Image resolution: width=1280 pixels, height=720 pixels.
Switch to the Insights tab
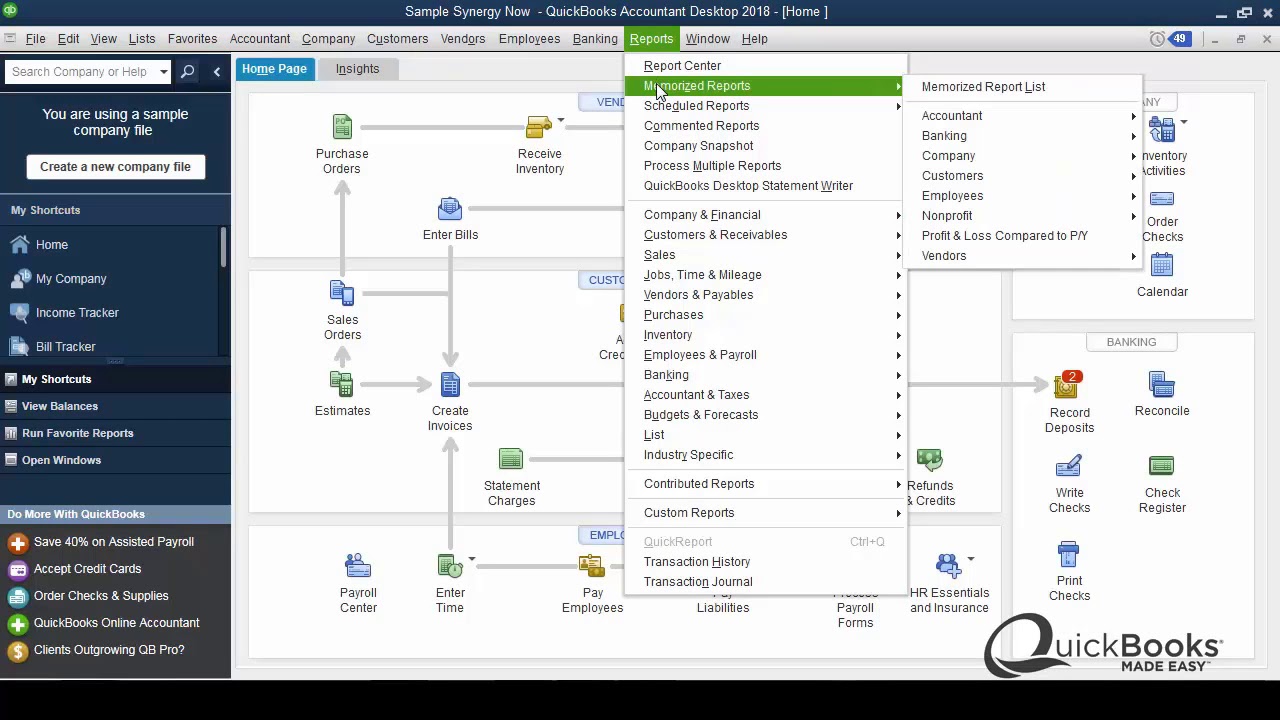(x=357, y=69)
